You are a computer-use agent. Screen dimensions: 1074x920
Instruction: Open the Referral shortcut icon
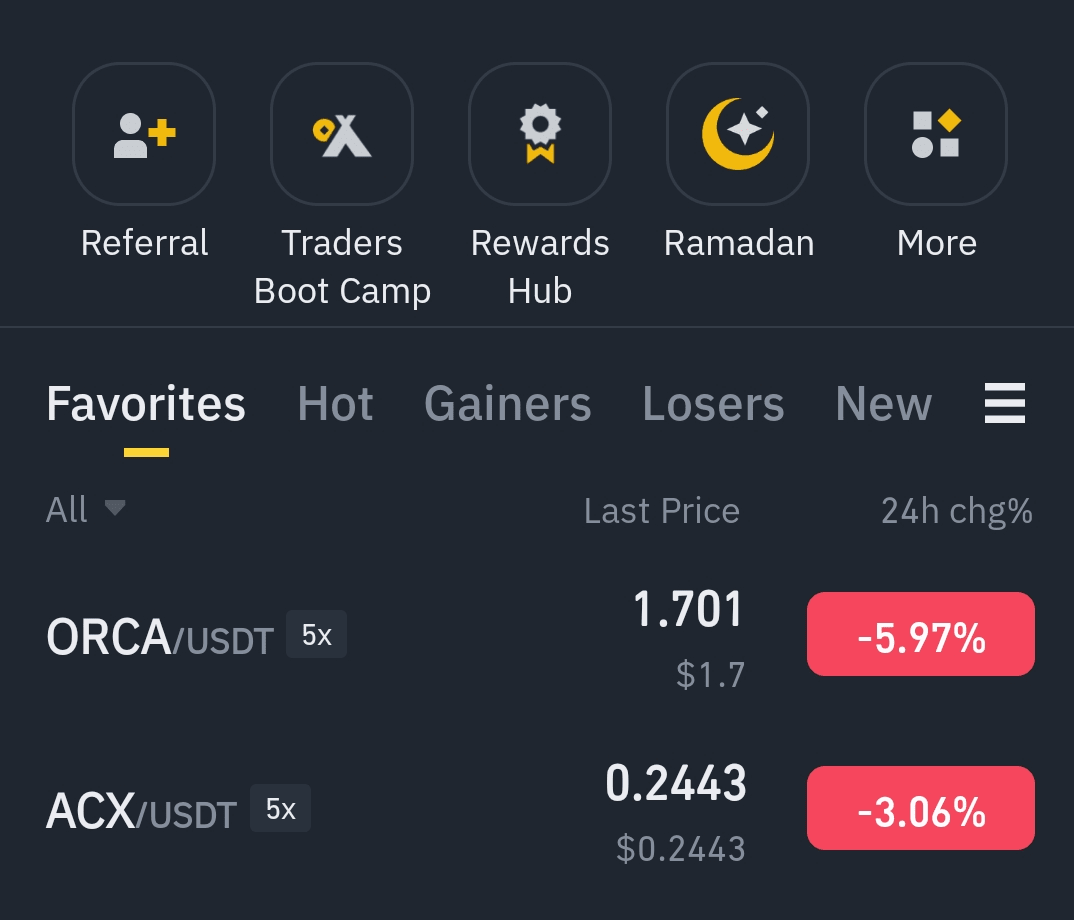tap(144, 135)
